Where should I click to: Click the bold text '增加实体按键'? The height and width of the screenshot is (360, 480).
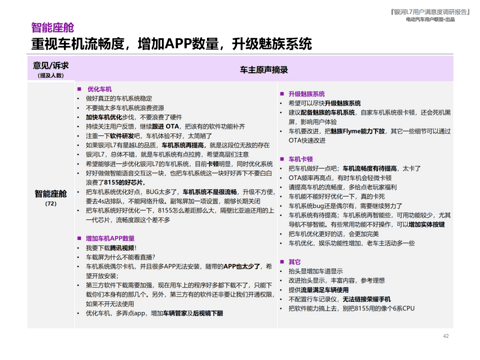[x=427, y=225]
